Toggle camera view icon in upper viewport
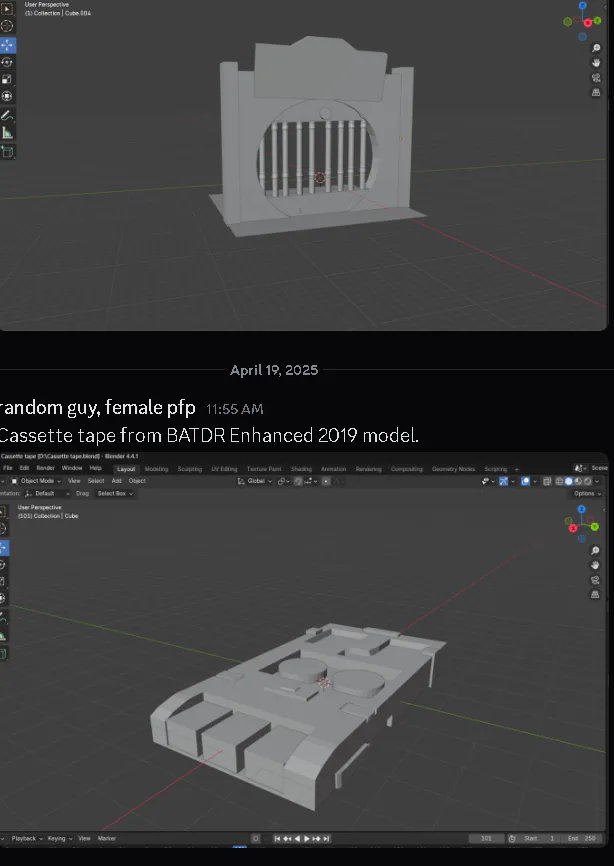 (596, 78)
